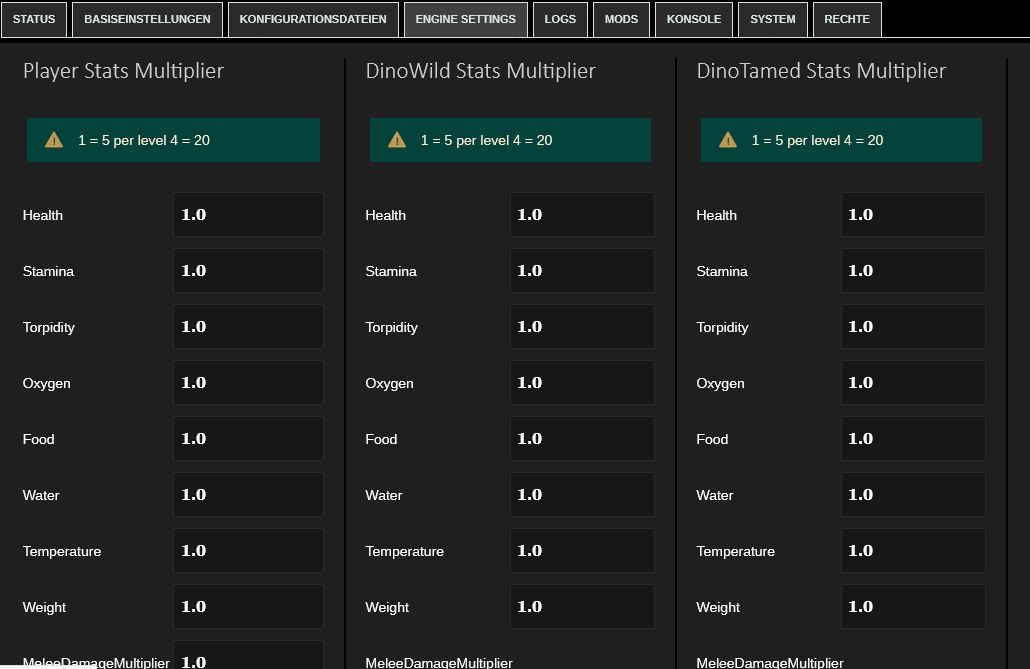Edit DinoTamed Oxygen multiplier field
Image resolution: width=1030 pixels, height=669 pixels.
tap(913, 382)
